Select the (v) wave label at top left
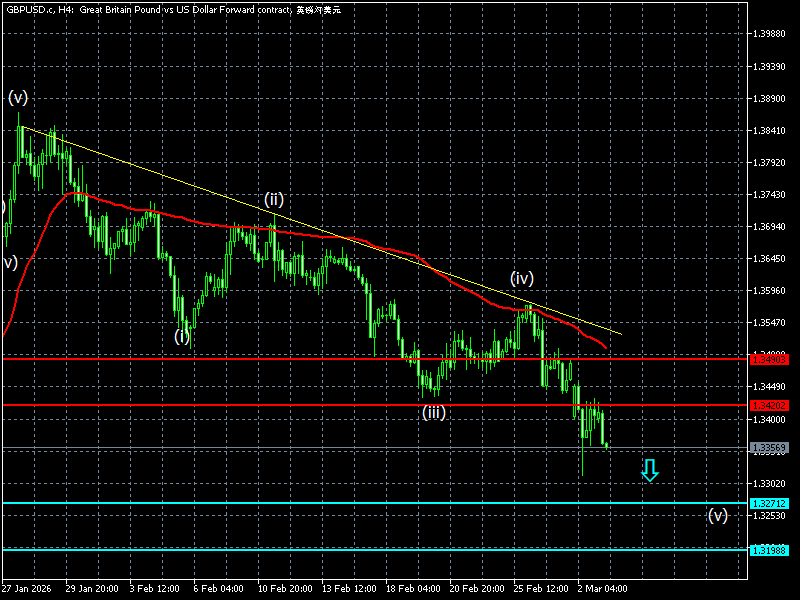 coord(18,97)
